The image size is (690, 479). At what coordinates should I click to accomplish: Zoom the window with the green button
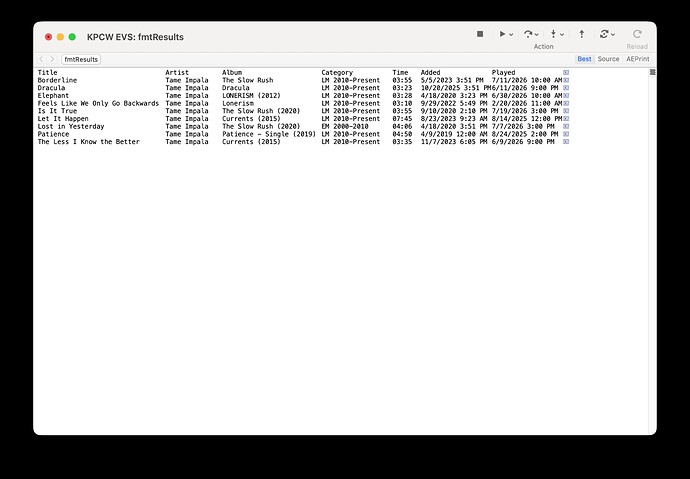[72, 37]
